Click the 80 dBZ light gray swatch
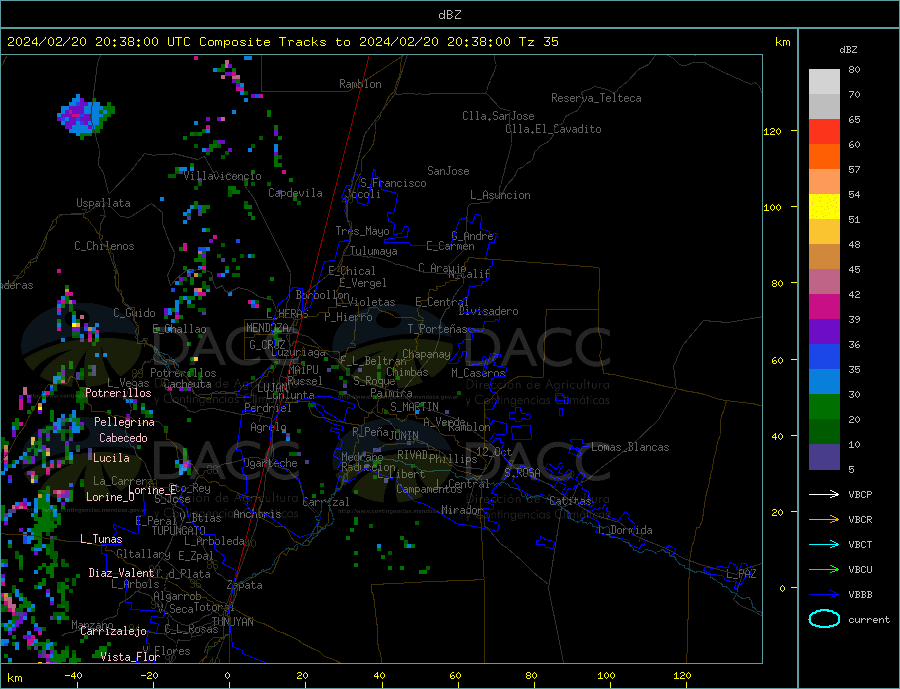The height and width of the screenshot is (689, 900). 824,82
